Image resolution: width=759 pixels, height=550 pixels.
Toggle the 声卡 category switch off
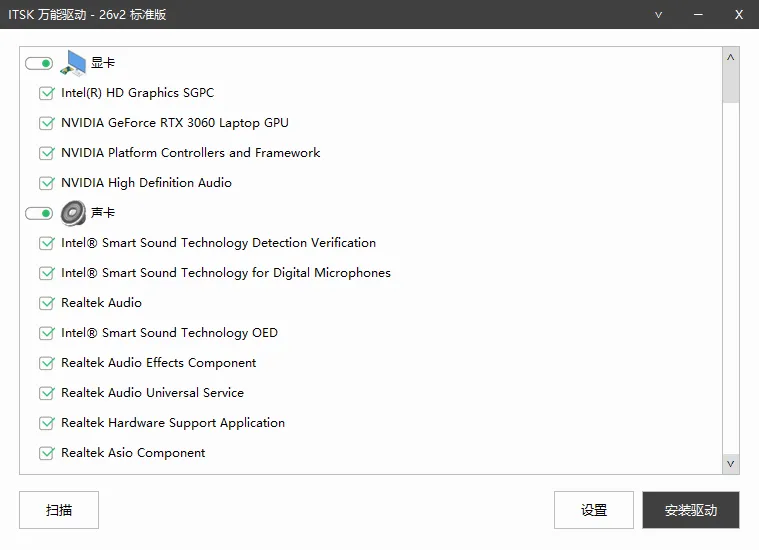tap(39, 213)
